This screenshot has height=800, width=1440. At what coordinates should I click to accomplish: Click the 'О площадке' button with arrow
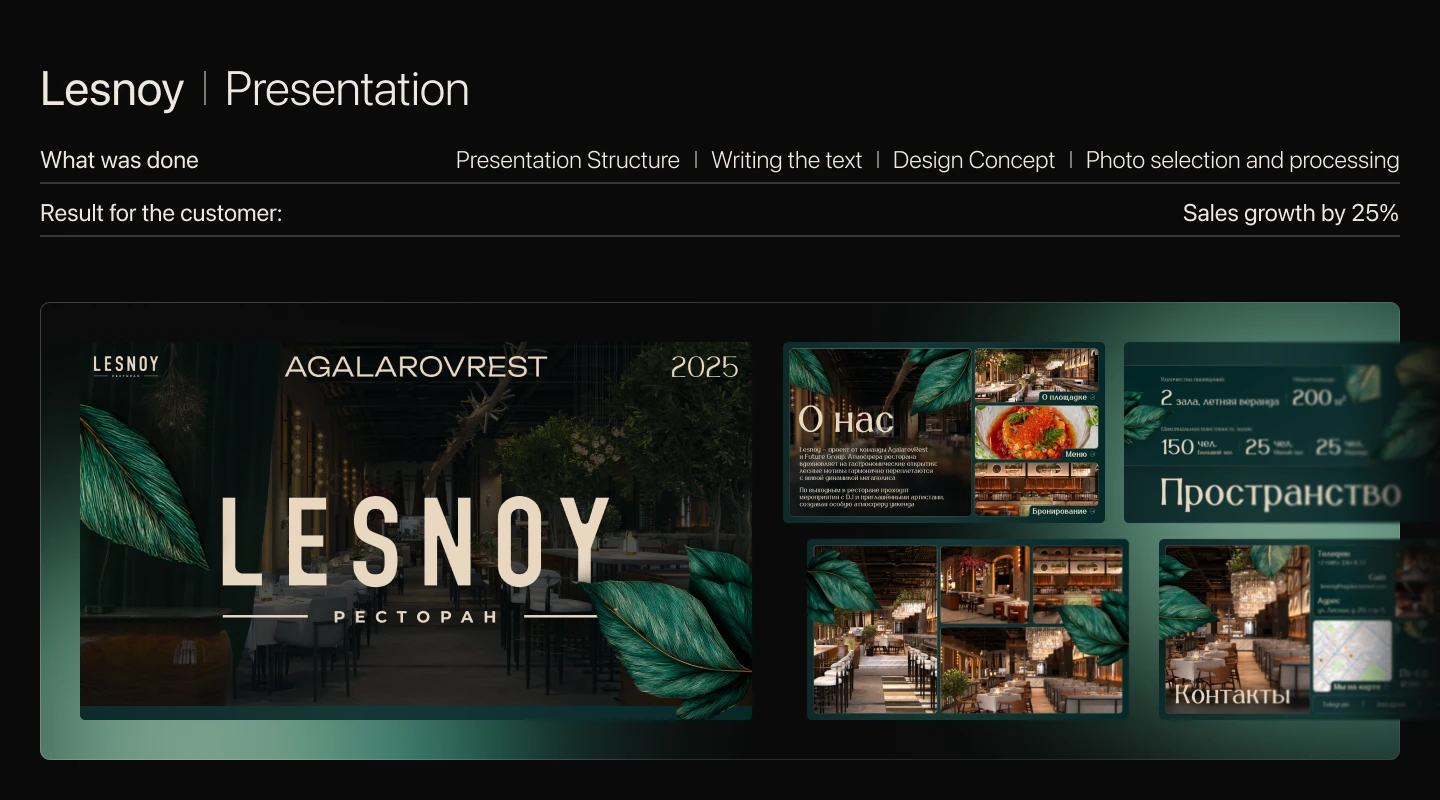click(1067, 397)
